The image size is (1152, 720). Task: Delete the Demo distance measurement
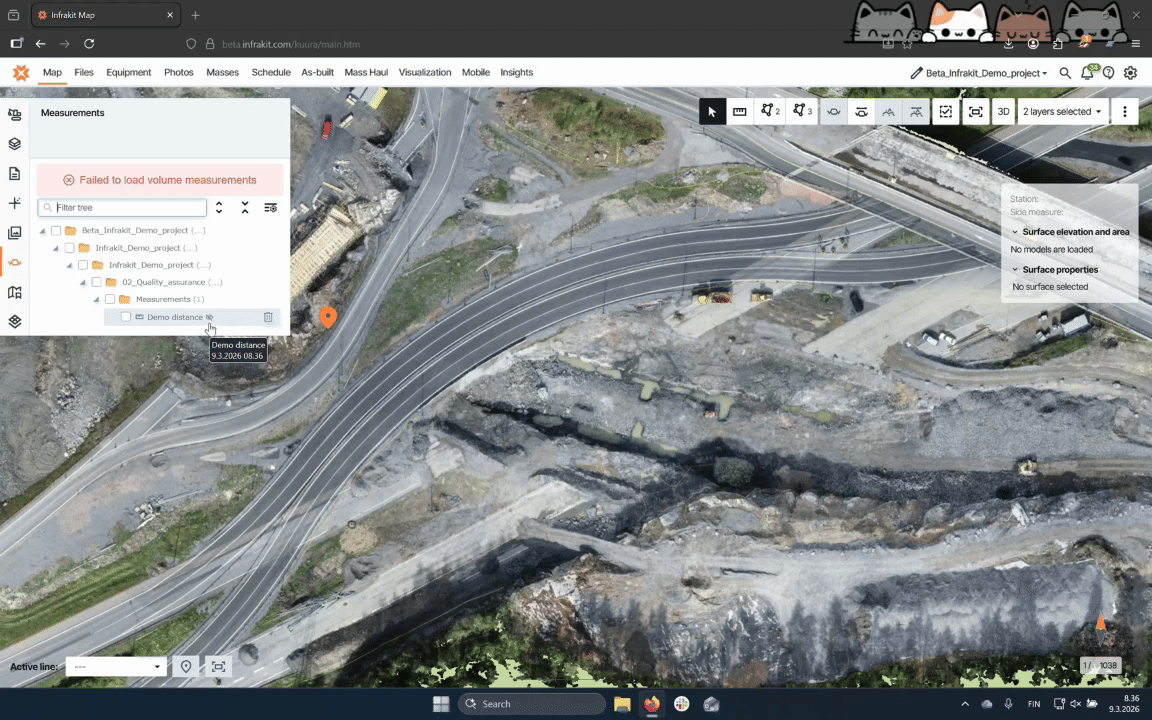click(268, 317)
